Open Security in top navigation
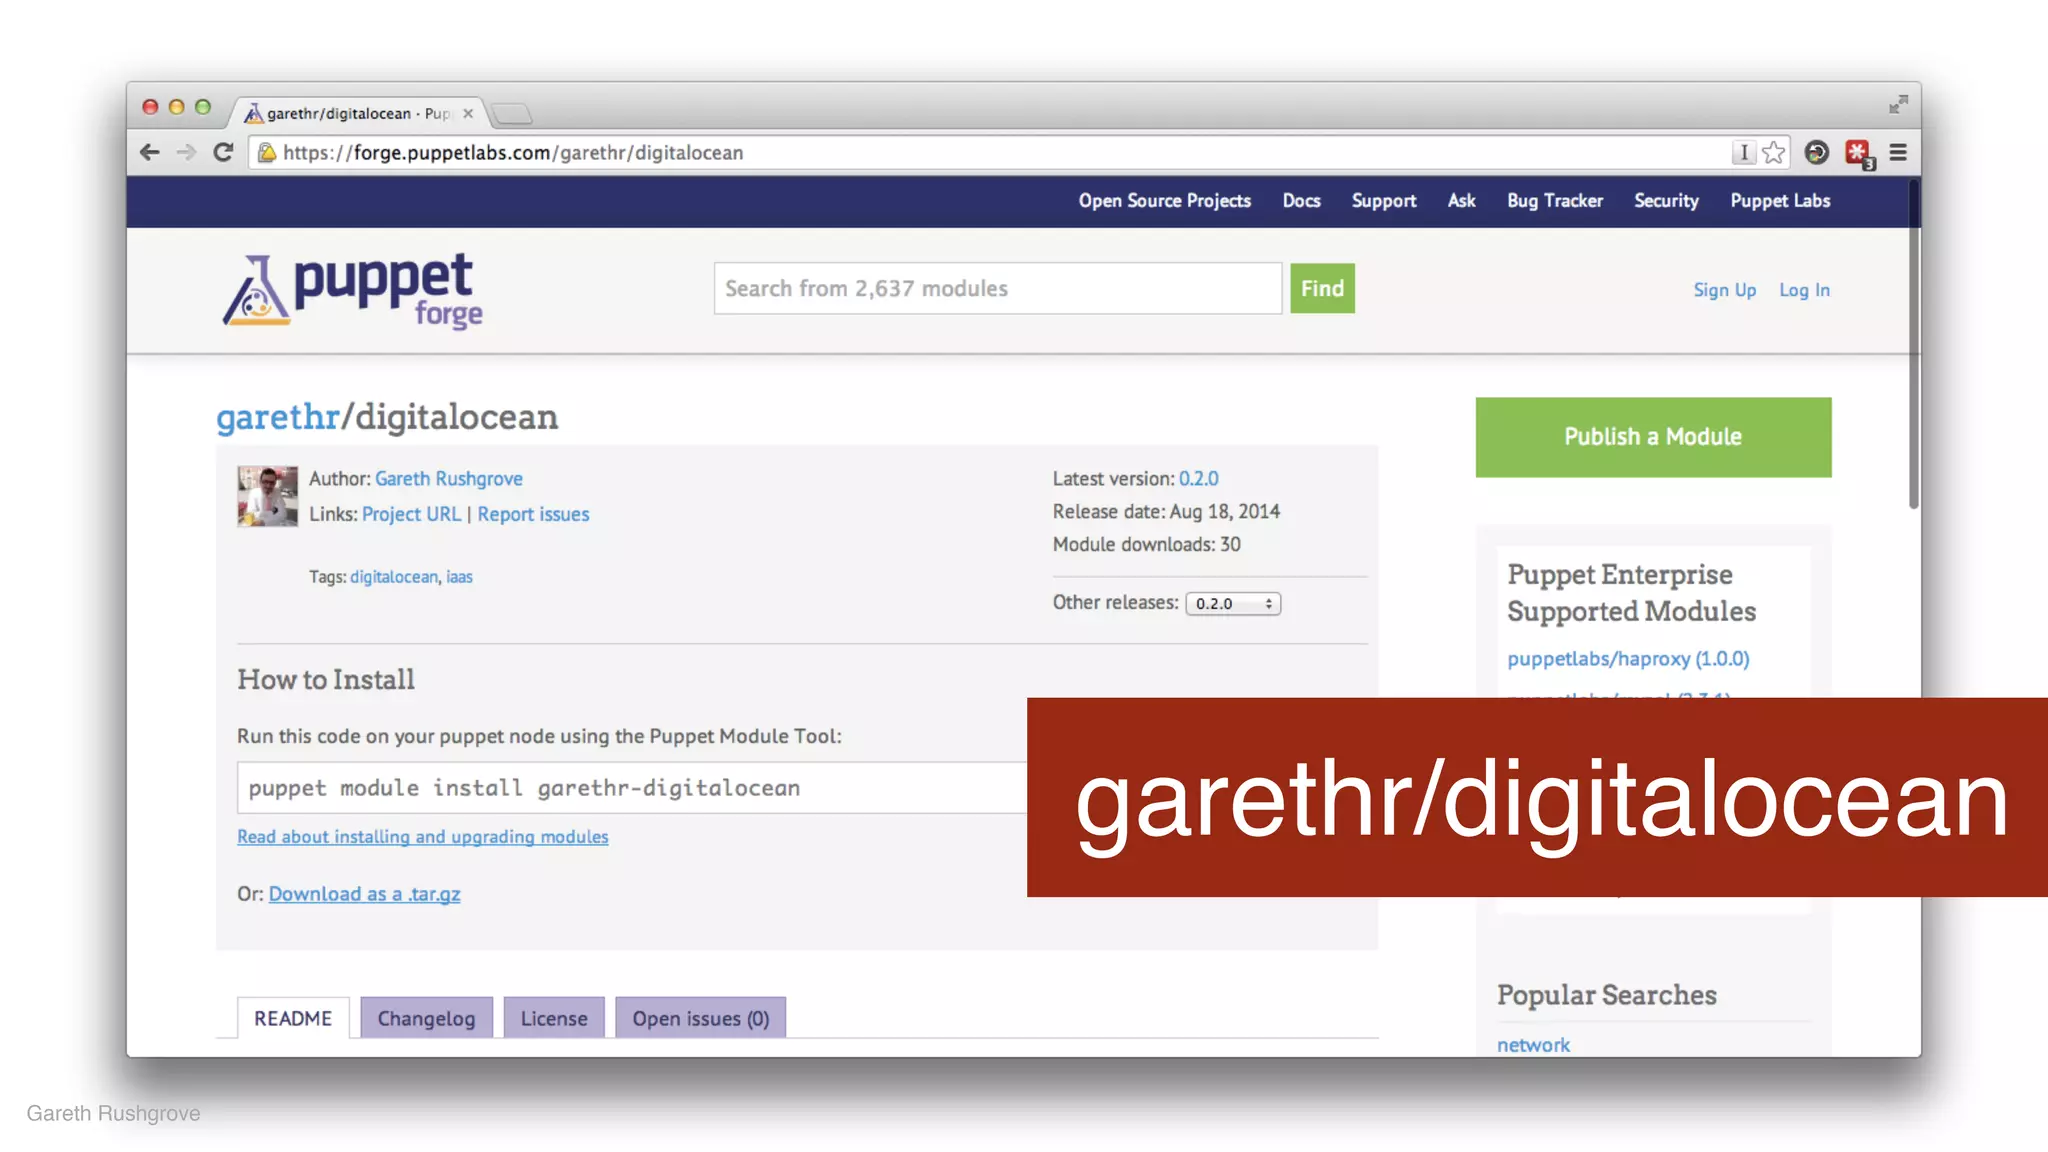The width and height of the screenshot is (2048, 1152). coord(1666,201)
